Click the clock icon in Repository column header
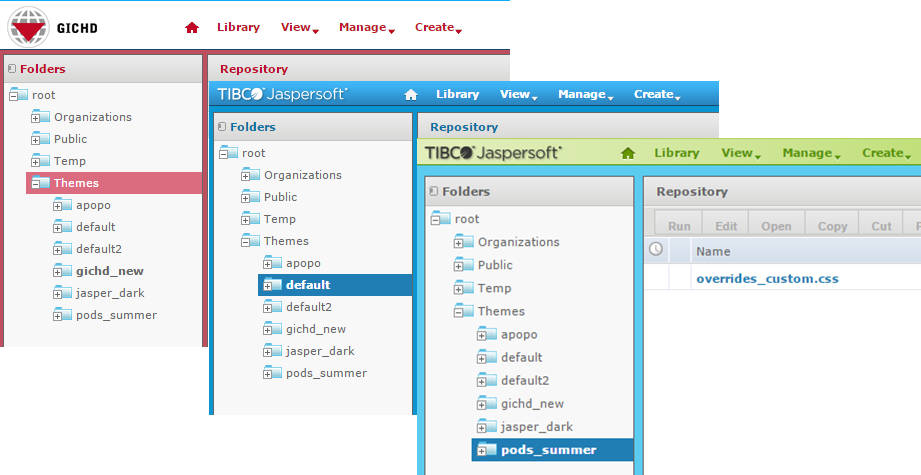This screenshot has height=475, width=921. (x=656, y=250)
